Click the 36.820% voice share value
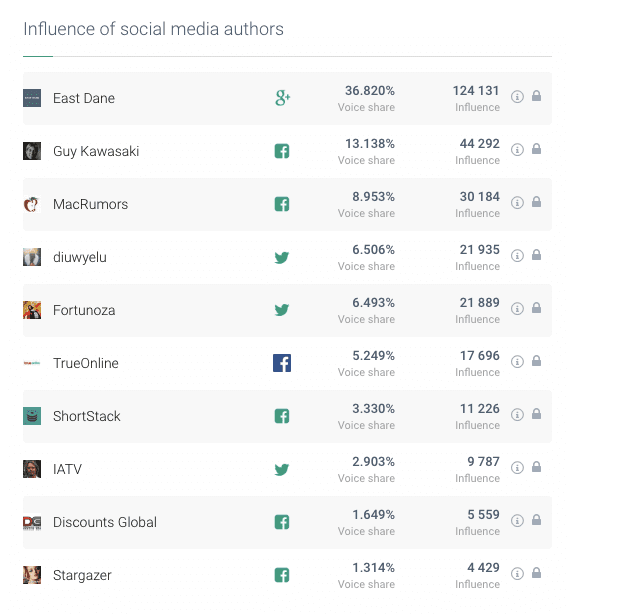Viewport: 622px width, 614px height. (370, 91)
